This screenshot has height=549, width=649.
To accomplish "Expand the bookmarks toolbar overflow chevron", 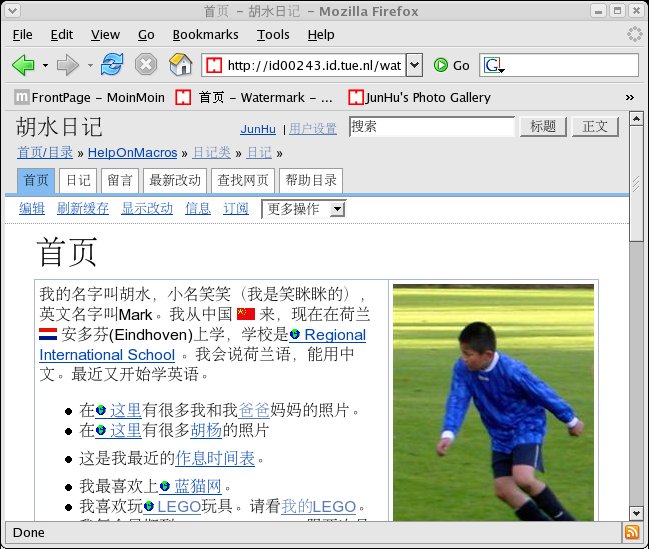I will [629, 97].
